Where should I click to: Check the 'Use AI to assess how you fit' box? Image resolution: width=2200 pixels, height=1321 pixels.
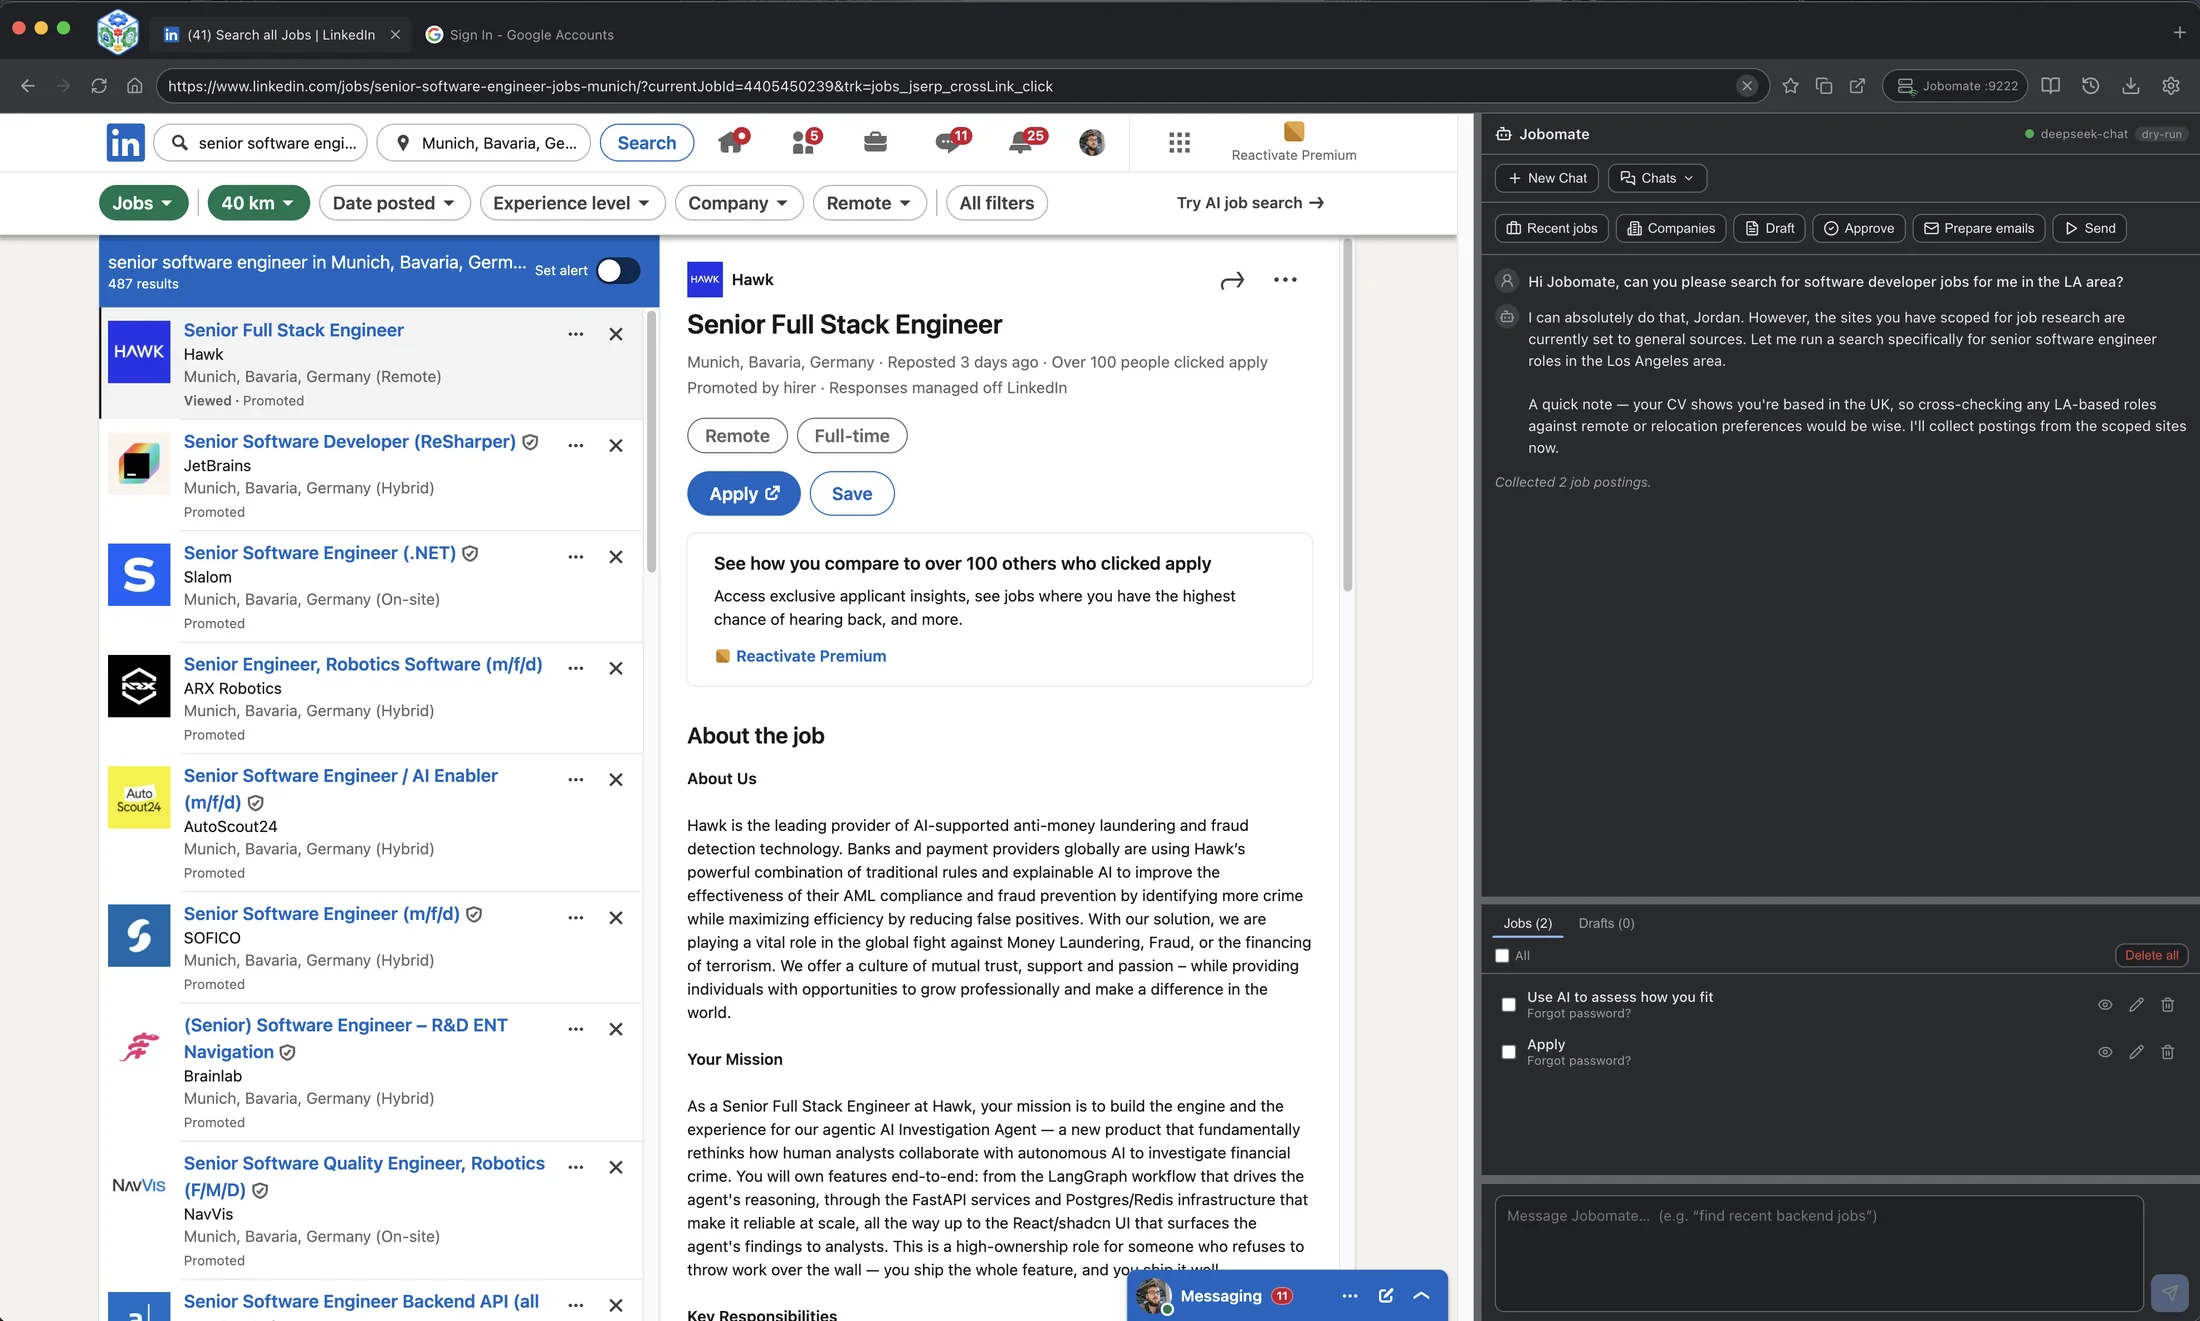click(x=1509, y=1005)
